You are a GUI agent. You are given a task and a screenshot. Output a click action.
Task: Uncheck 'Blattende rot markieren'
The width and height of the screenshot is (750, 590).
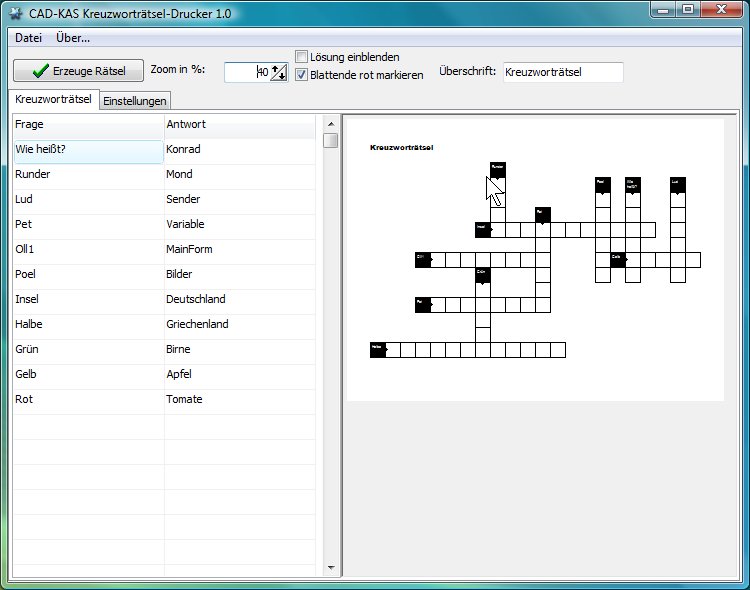coord(302,75)
